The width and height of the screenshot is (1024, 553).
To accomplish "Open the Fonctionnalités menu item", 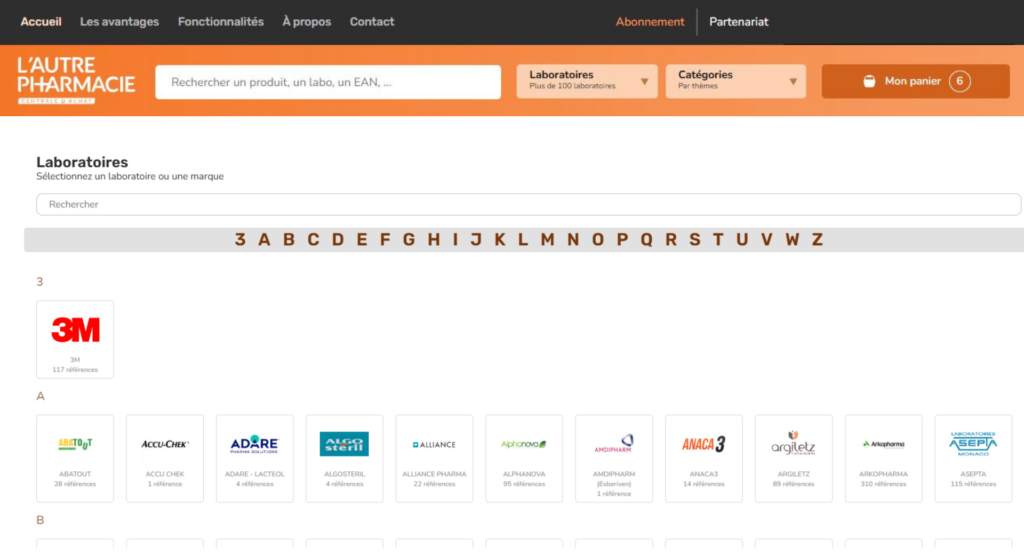I will tap(221, 22).
